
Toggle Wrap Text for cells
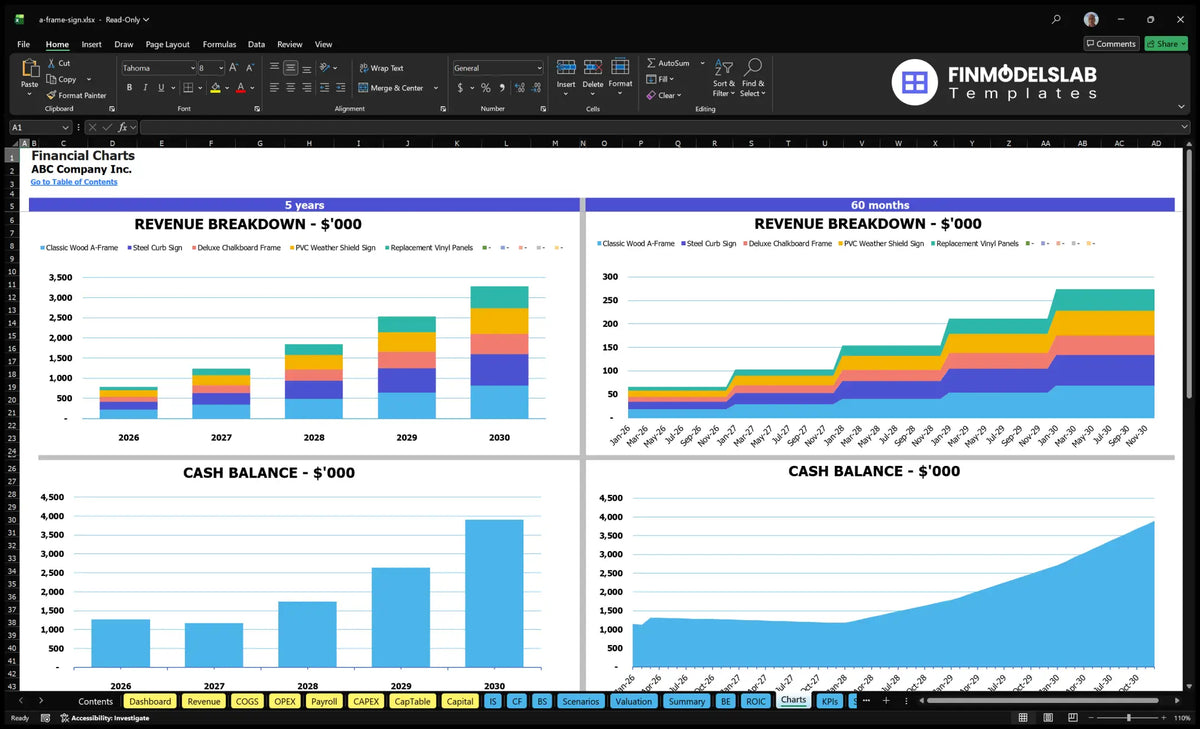point(381,68)
